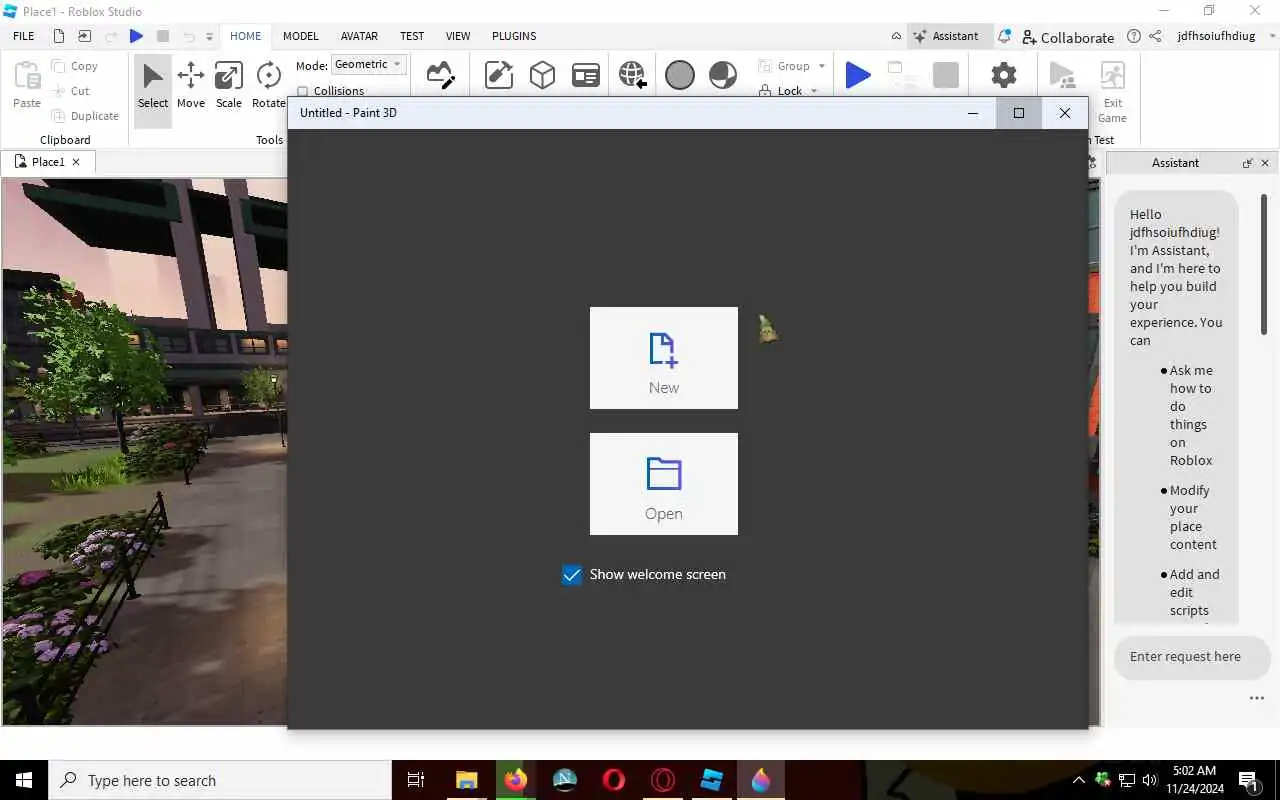Viewport: 1280px width, 800px height.
Task: Click the Duplicate button in Clipboard group
Action: 85,116
